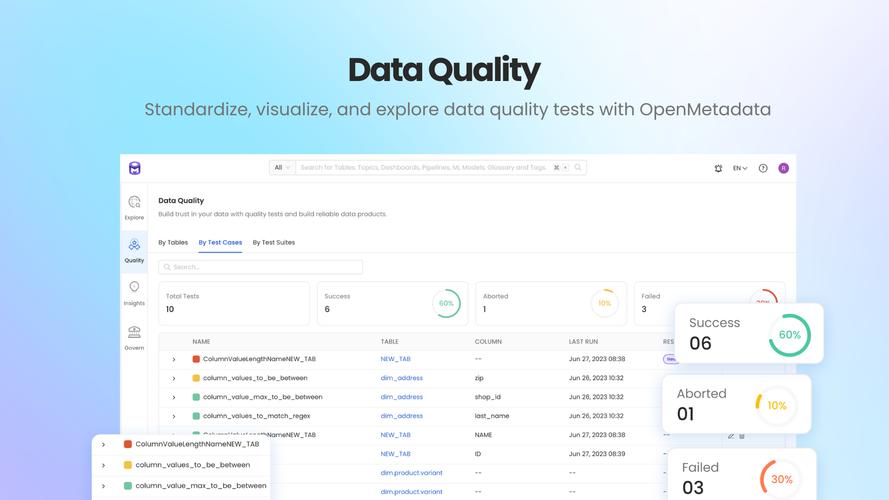Click the last_name column cell
This screenshot has width=889, height=500.
[492, 416]
